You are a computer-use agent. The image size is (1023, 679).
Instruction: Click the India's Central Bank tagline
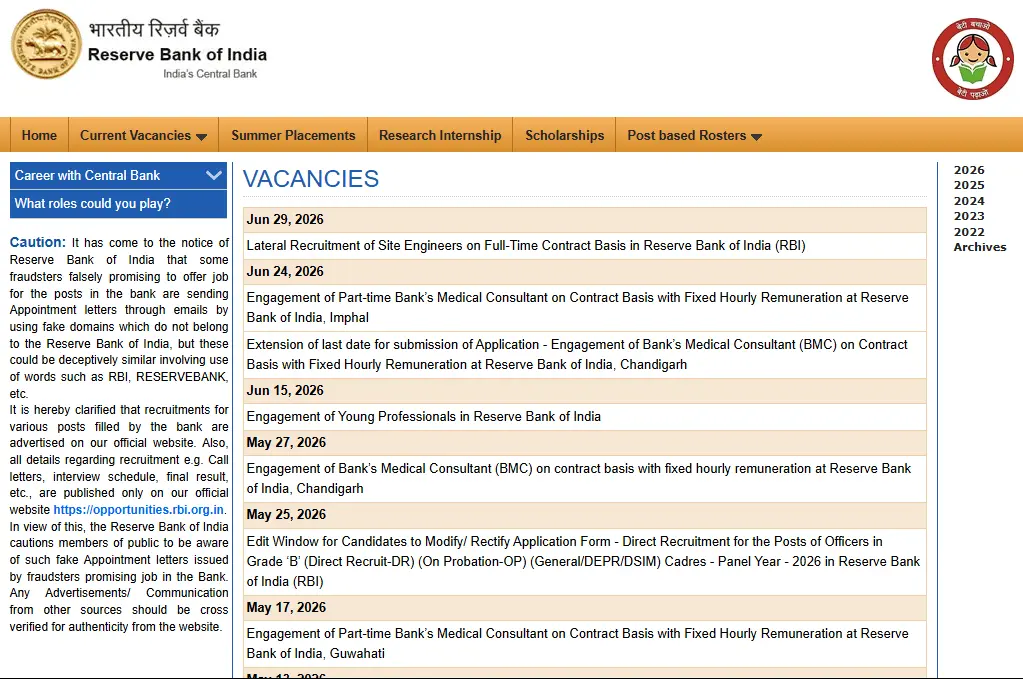[210, 74]
